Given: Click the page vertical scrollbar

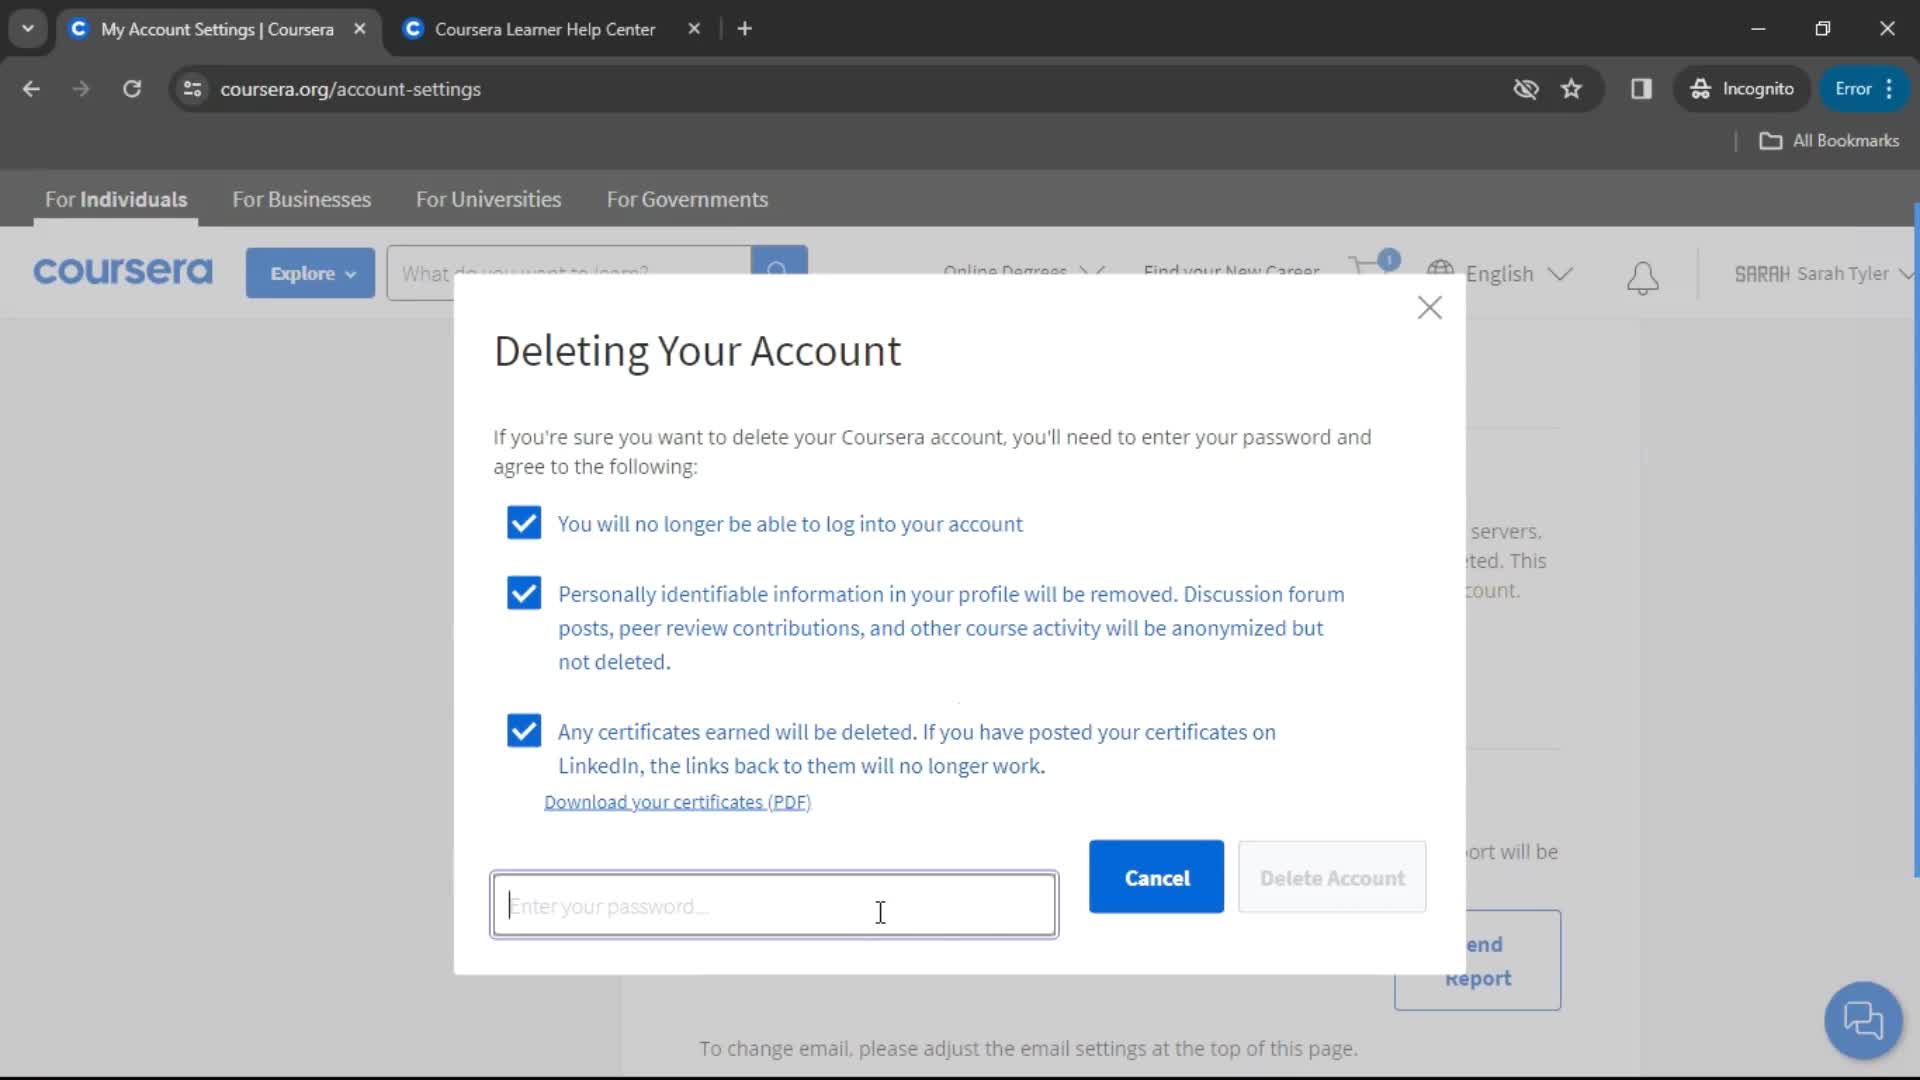Looking at the screenshot, I should pos(1915,540).
